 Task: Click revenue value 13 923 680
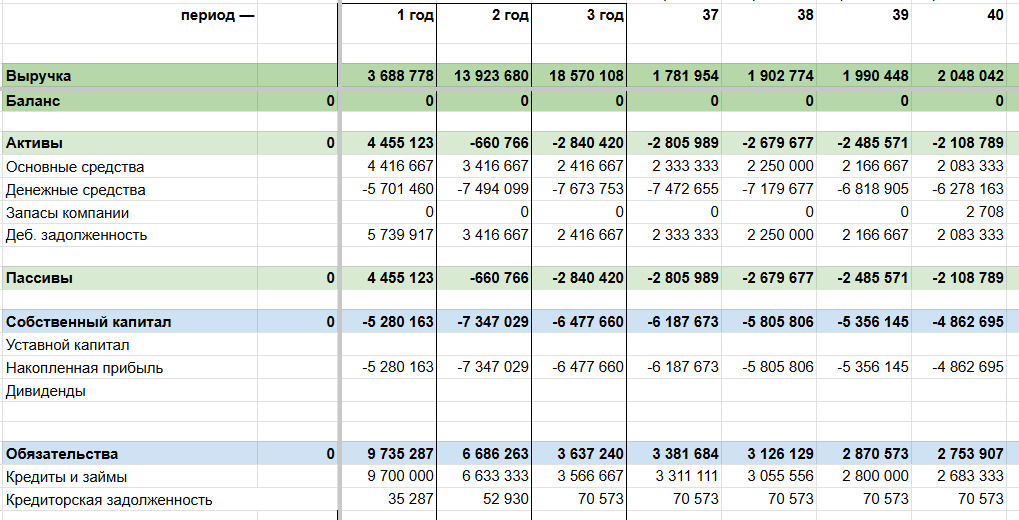[x=484, y=76]
